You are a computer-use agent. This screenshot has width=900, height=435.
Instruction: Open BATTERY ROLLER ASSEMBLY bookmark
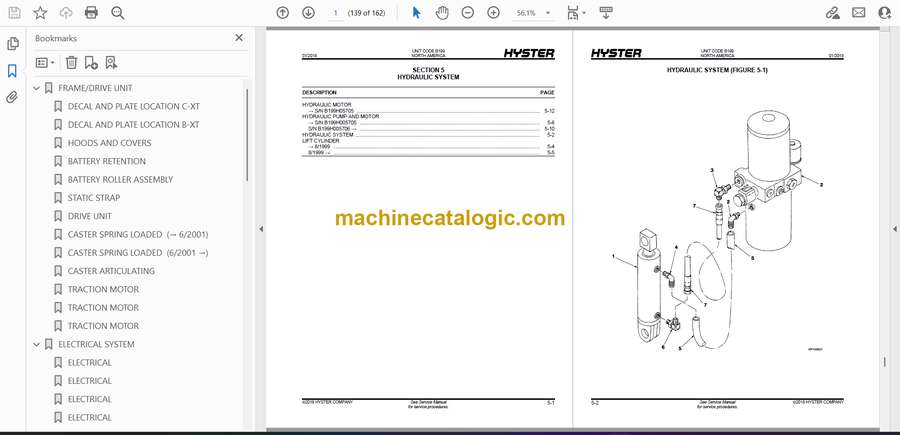click(121, 180)
